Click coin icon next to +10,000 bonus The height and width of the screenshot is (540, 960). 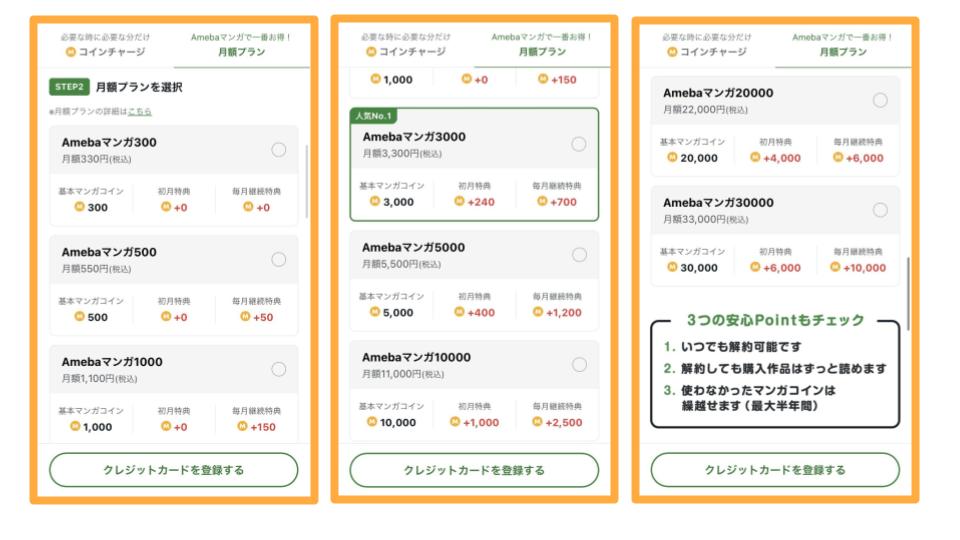coord(837,268)
